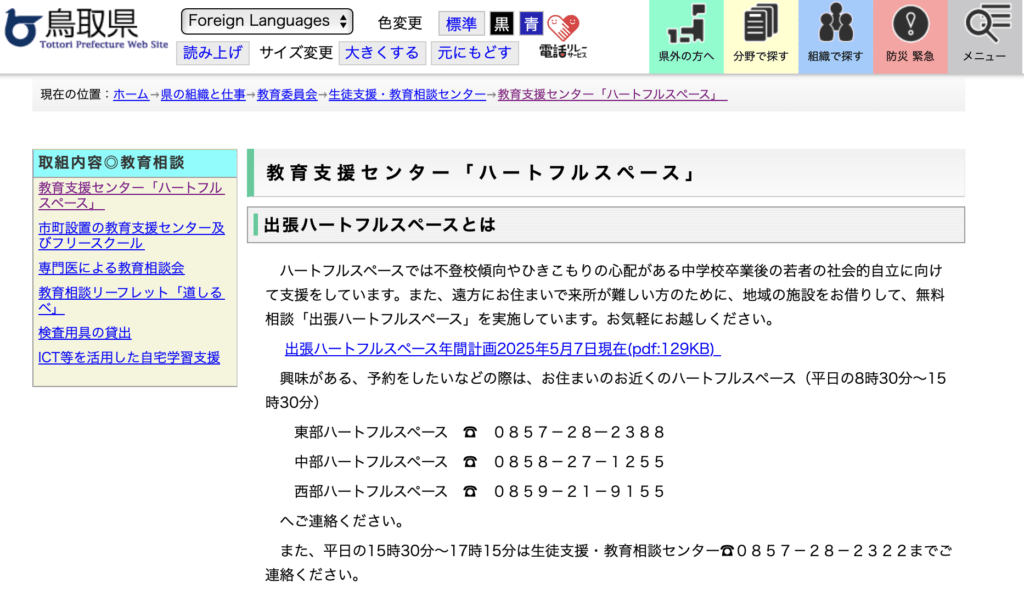Select the 標準 color scheme
This screenshot has width=1024, height=605.
click(461, 23)
